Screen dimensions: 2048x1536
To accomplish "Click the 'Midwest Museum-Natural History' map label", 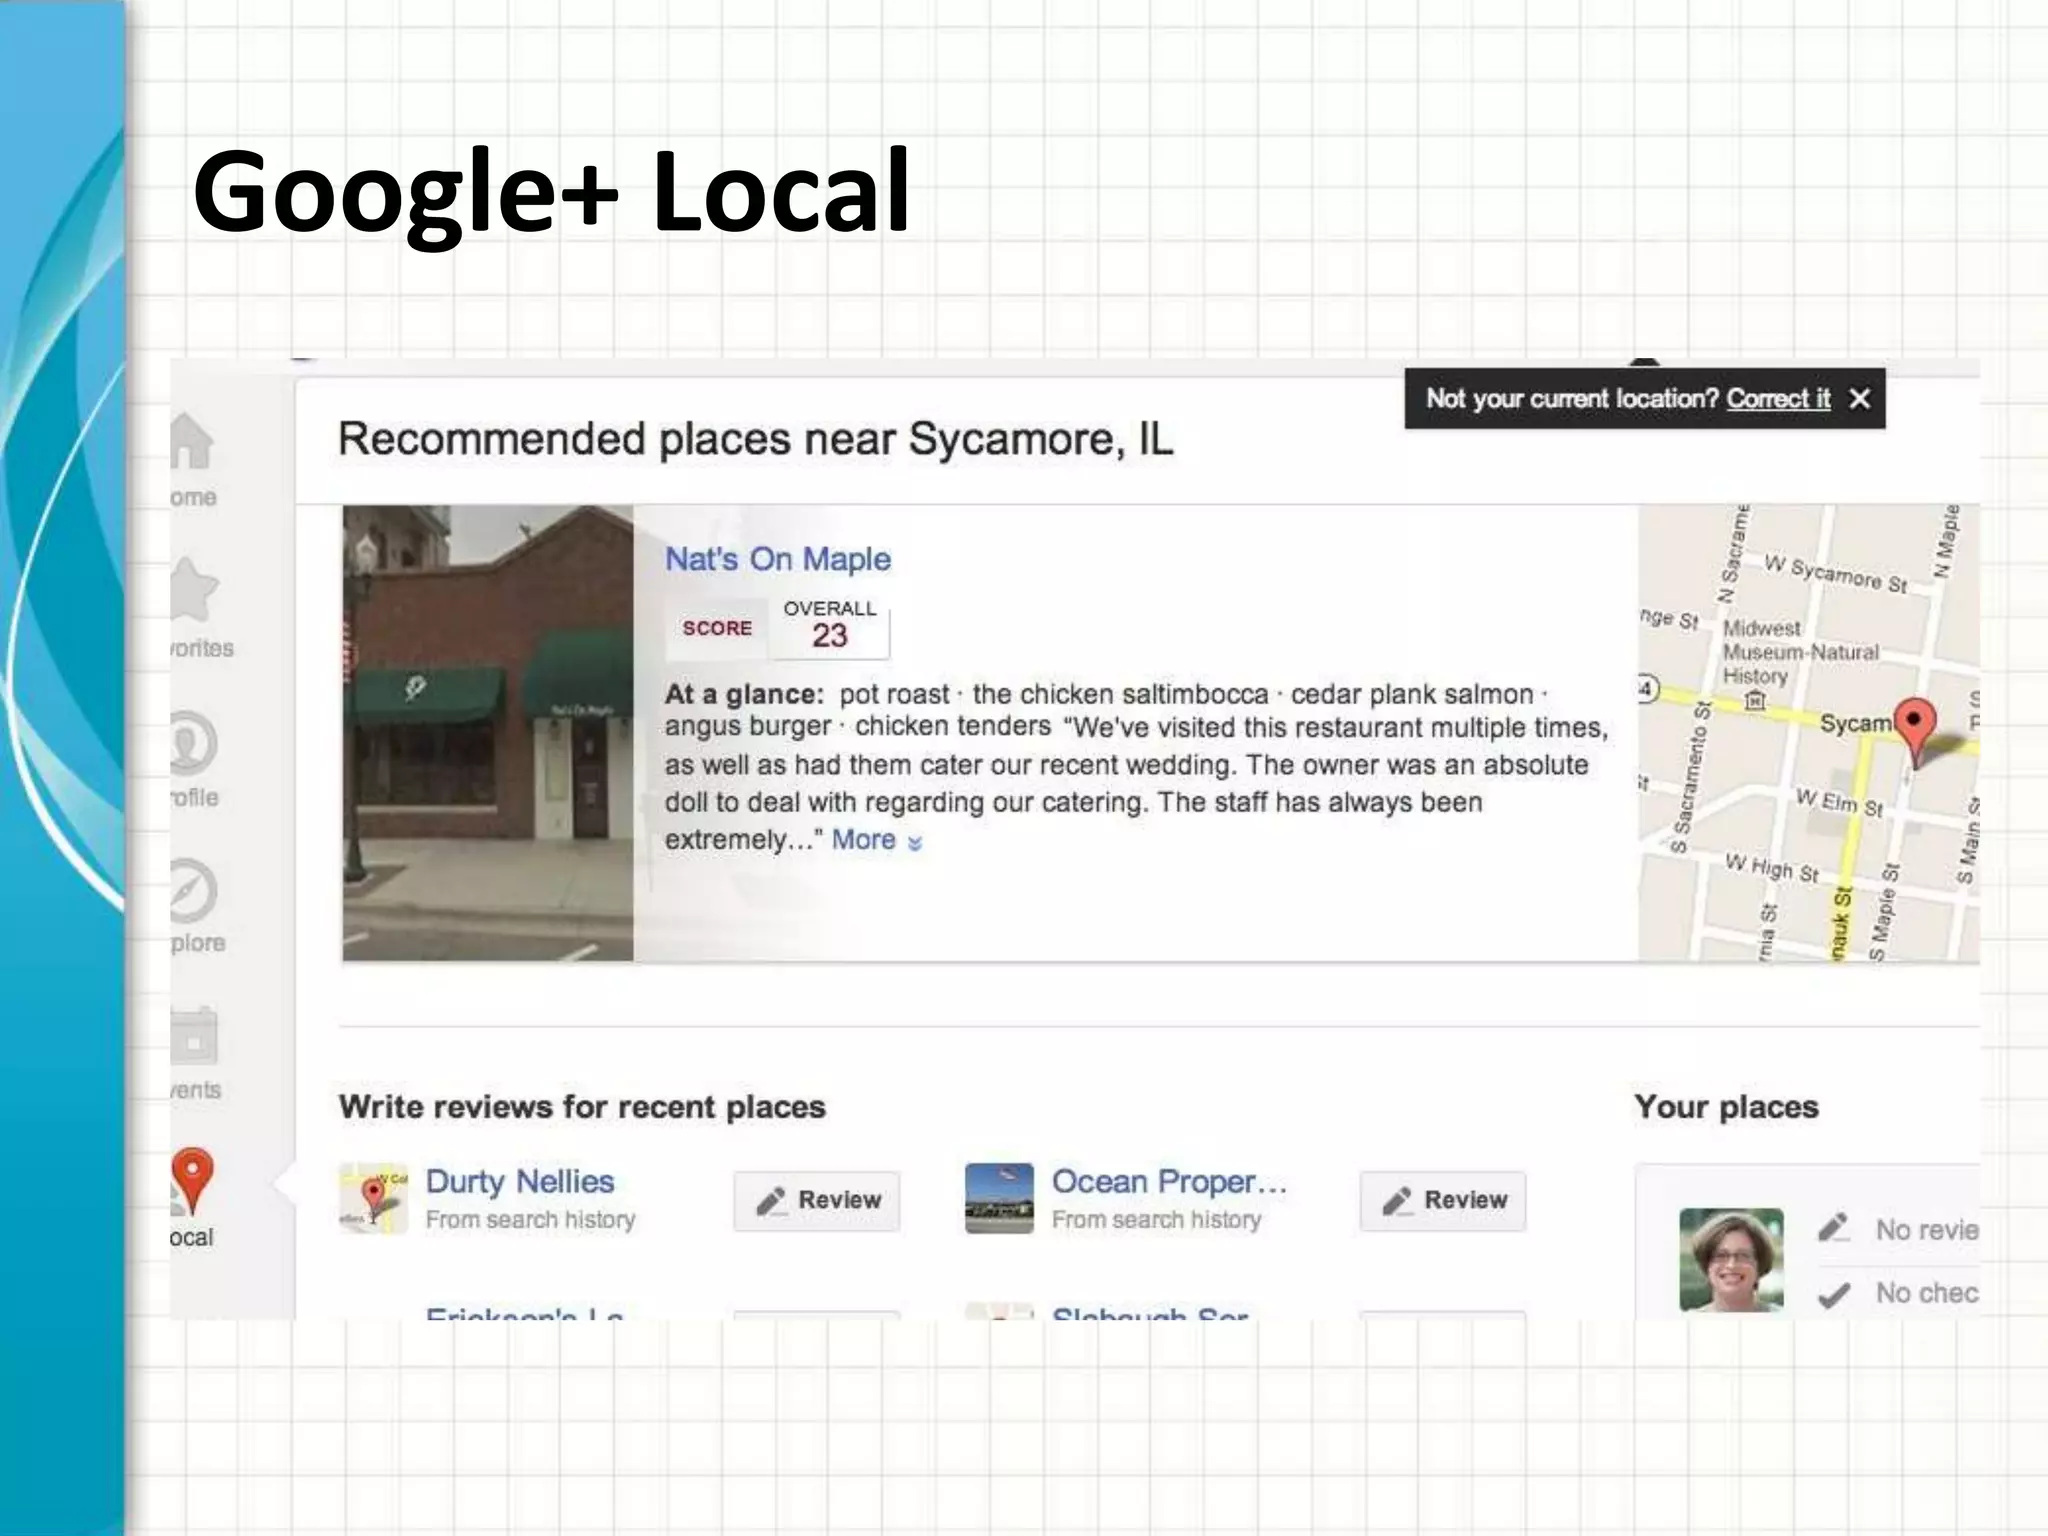I will coord(1800,652).
